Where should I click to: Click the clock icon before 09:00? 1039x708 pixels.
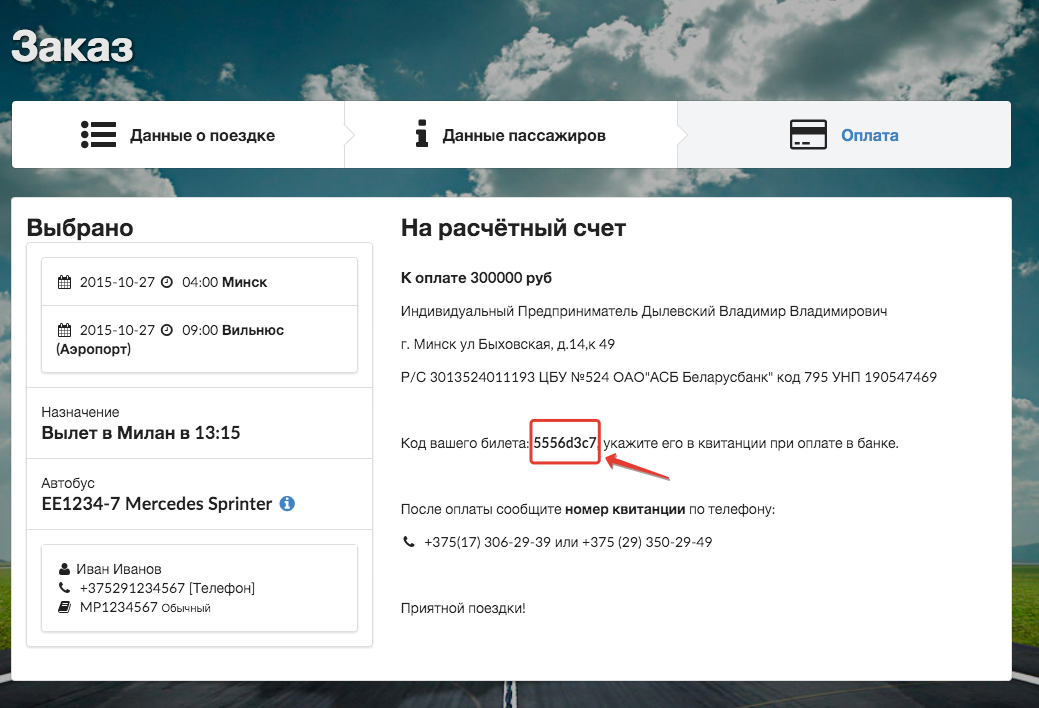coord(167,329)
